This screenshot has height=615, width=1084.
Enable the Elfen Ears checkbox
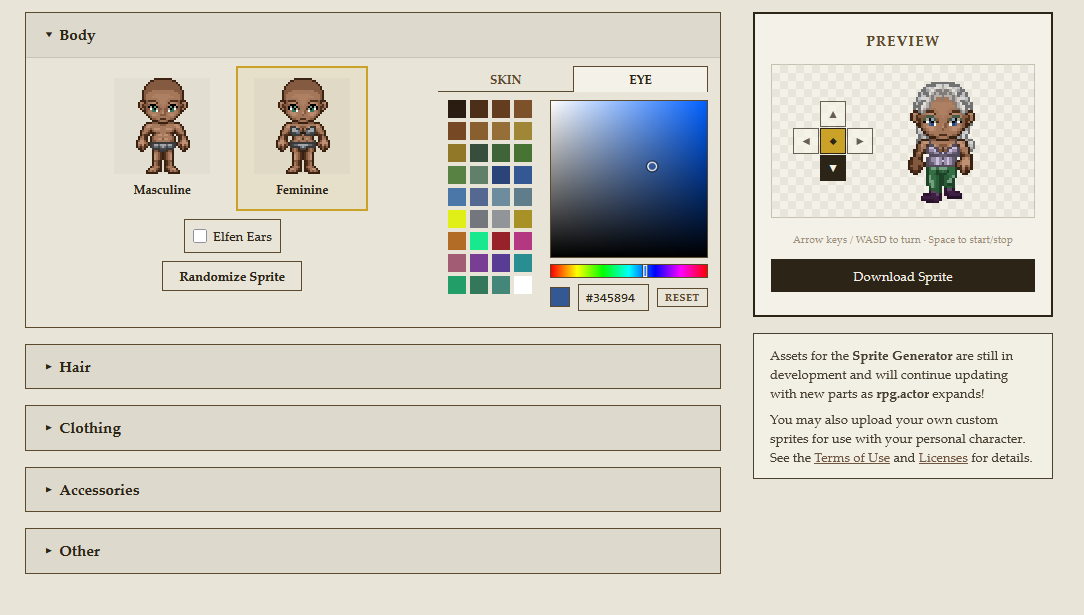coord(200,237)
